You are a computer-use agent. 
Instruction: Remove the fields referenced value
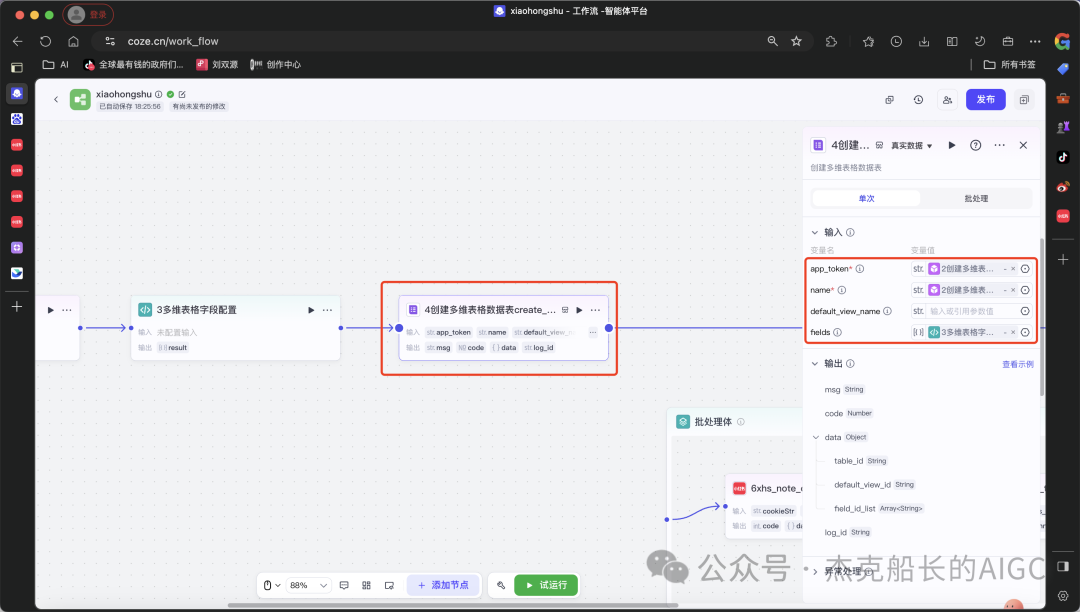(x=1012, y=333)
